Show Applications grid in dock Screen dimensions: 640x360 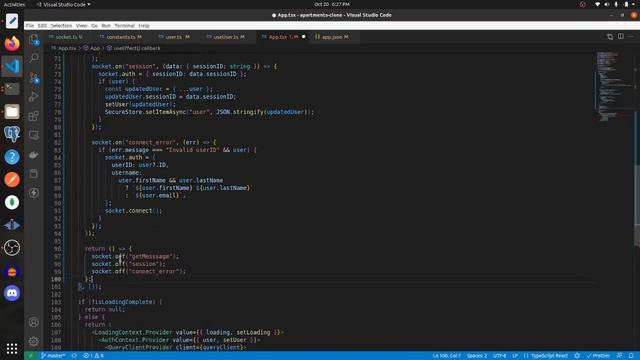pyautogui.click(x=12, y=348)
